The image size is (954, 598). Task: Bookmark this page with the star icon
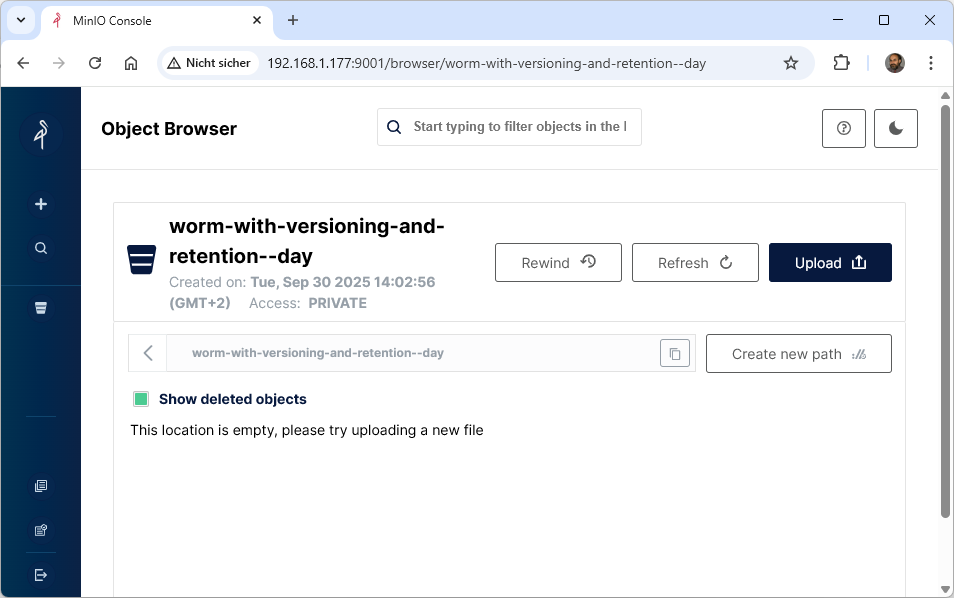click(791, 63)
